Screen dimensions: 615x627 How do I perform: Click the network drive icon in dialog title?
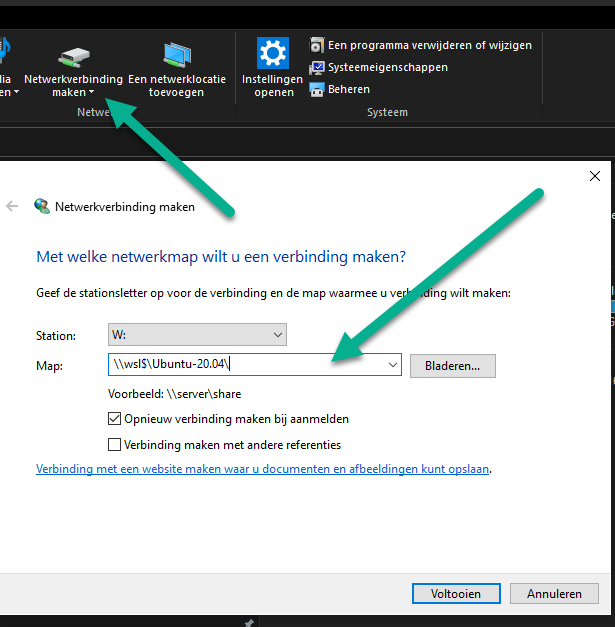click(x=42, y=207)
